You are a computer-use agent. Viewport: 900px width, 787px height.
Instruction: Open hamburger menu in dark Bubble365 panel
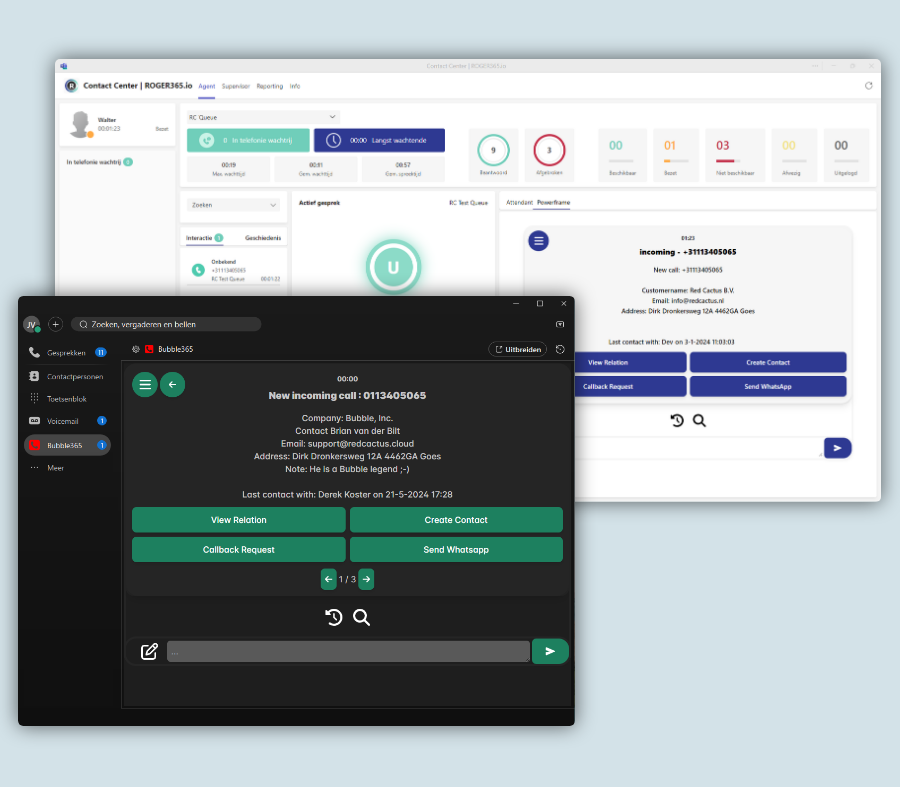(145, 385)
